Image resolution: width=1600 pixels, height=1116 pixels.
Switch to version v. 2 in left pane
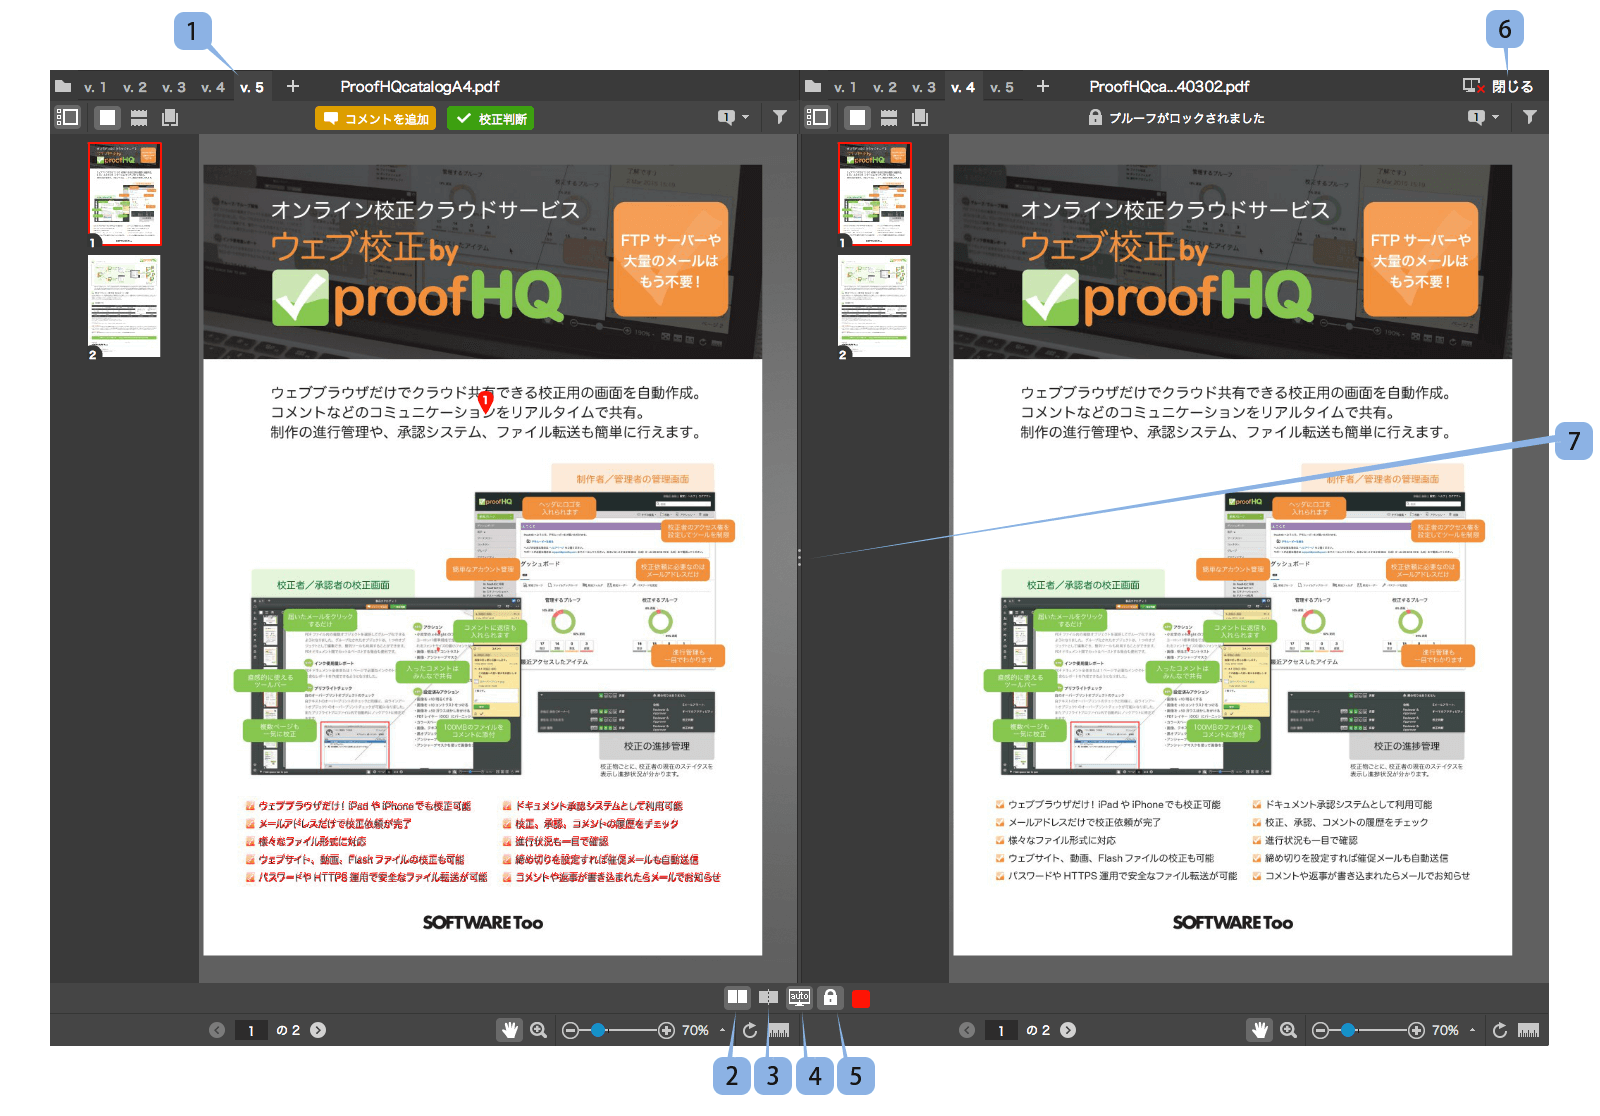(x=135, y=87)
